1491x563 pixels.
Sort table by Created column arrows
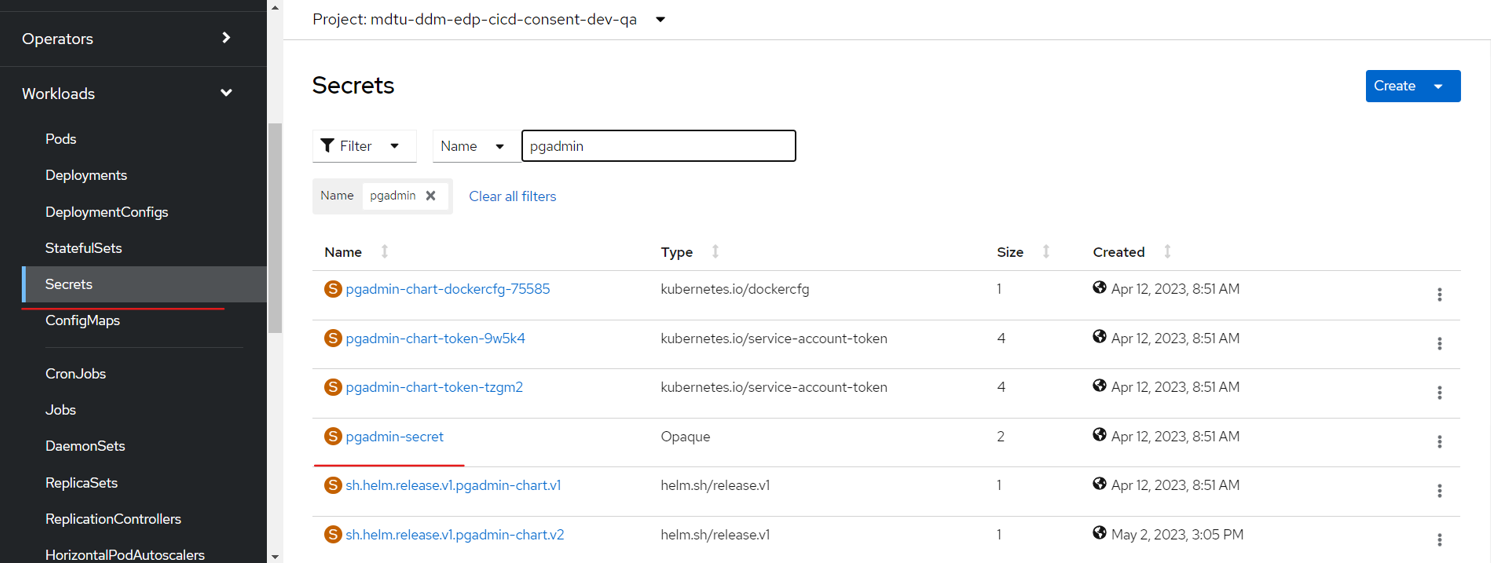tap(1167, 252)
